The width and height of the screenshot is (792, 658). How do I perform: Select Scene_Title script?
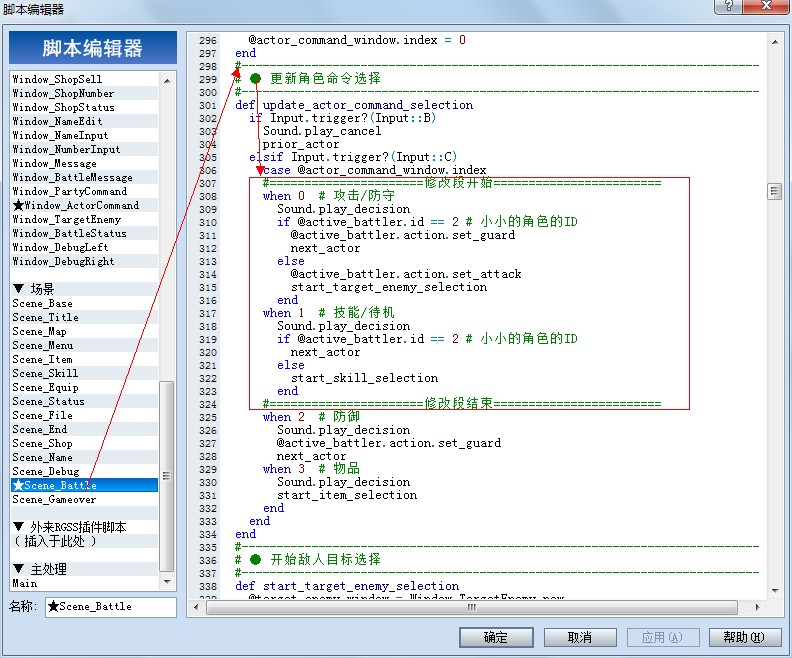(x=84, y=318)
